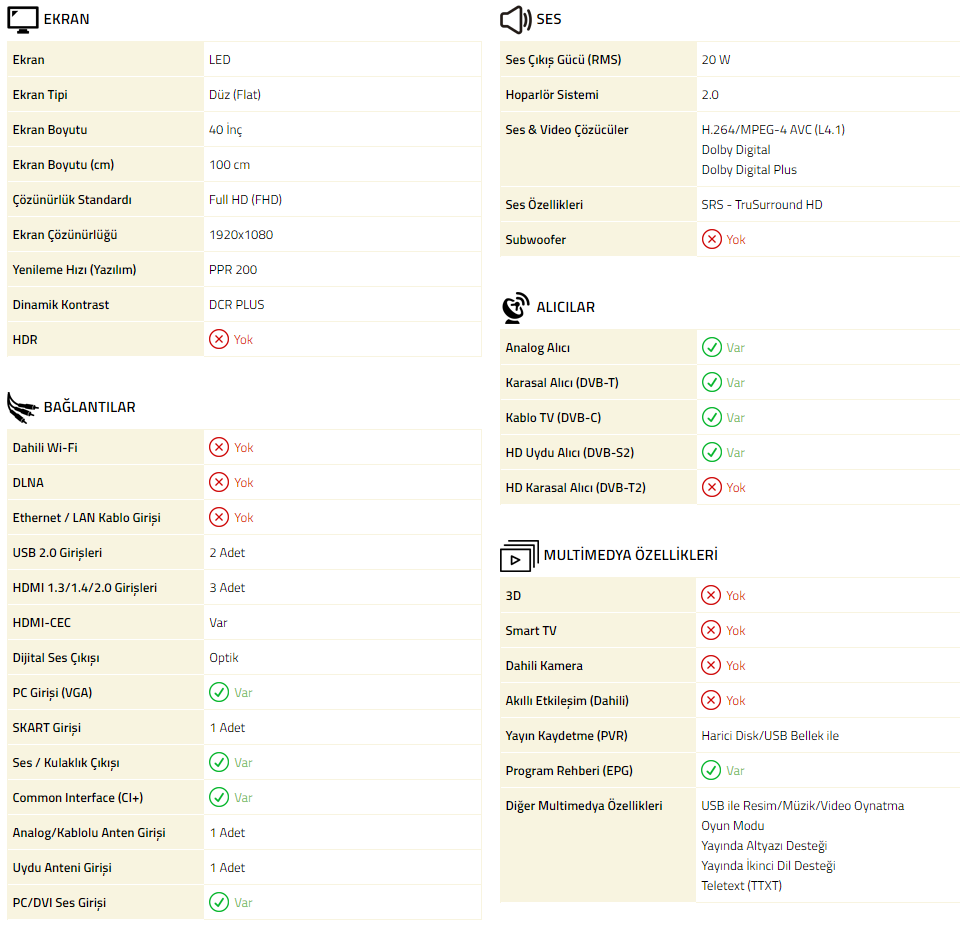This screenshot has width=960, height=931.
Task: Click the green check for Analog Alıcı
Action: point(711,347)
